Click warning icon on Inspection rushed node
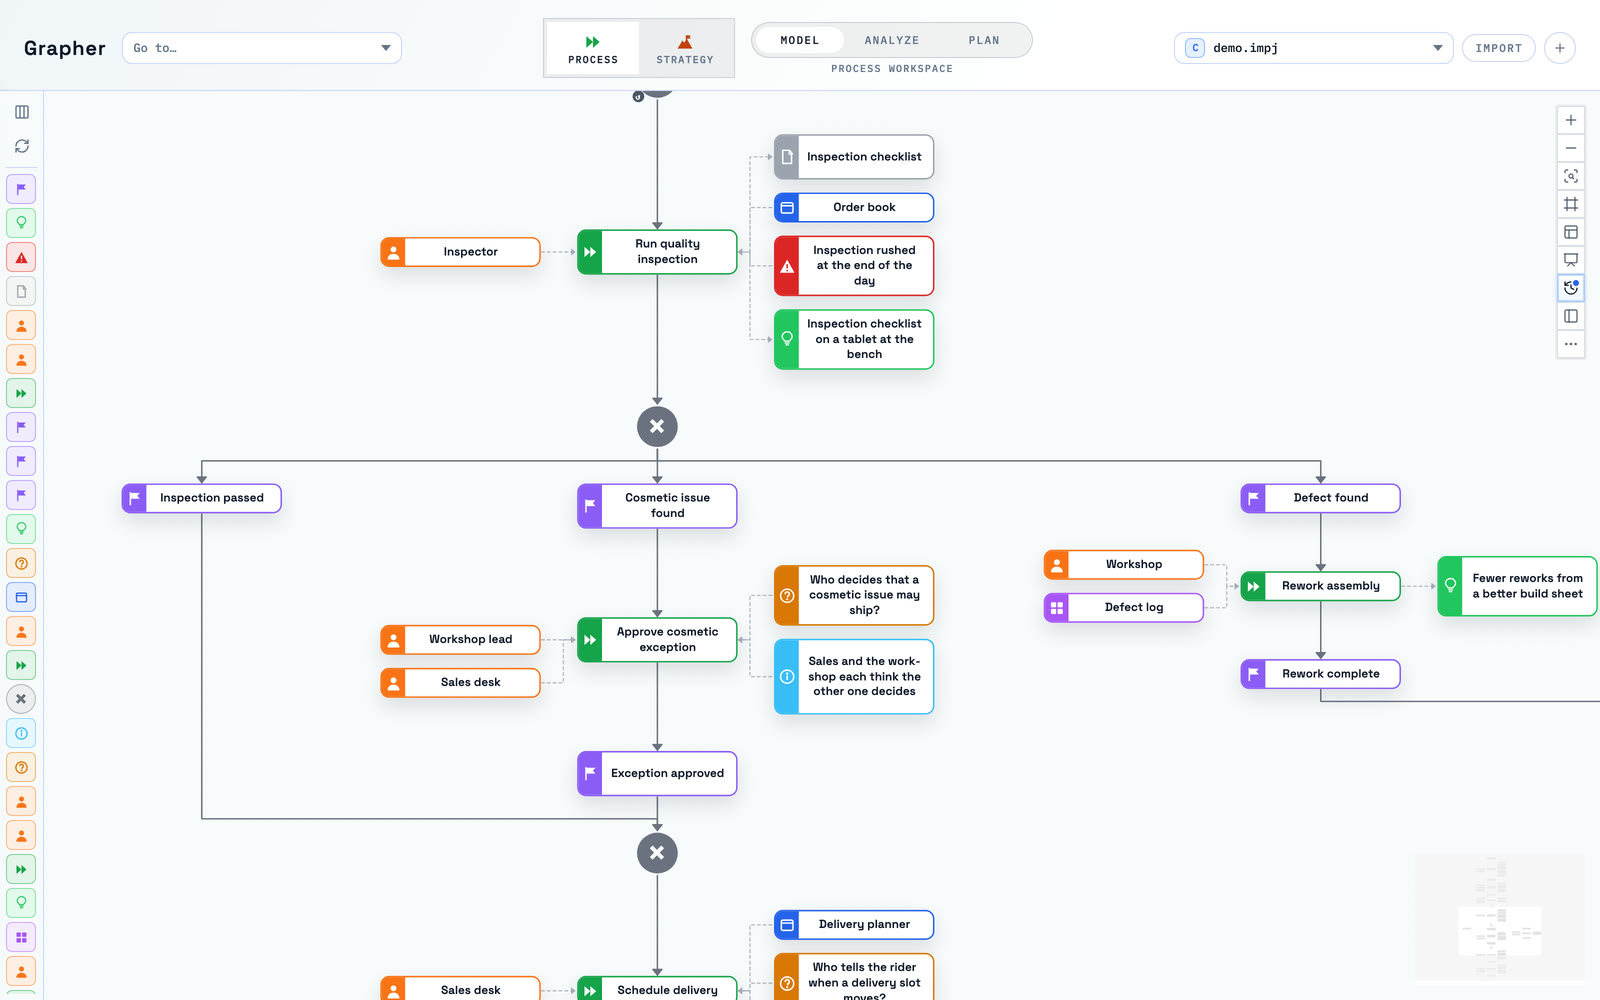Viewport: 1600px width, 1000px height. (787, 266)
